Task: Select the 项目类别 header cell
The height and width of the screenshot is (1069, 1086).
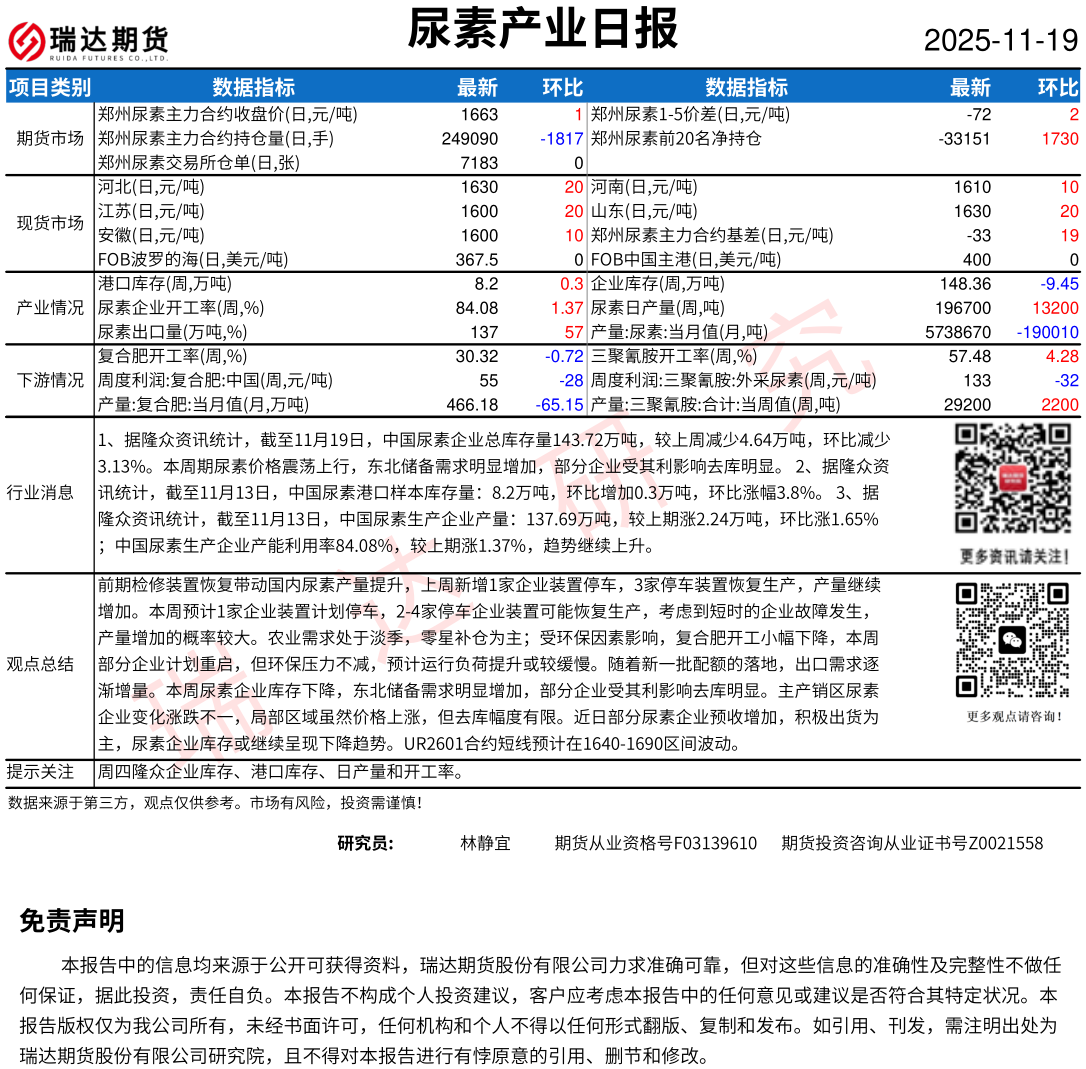Action: (x=49, y=87)
